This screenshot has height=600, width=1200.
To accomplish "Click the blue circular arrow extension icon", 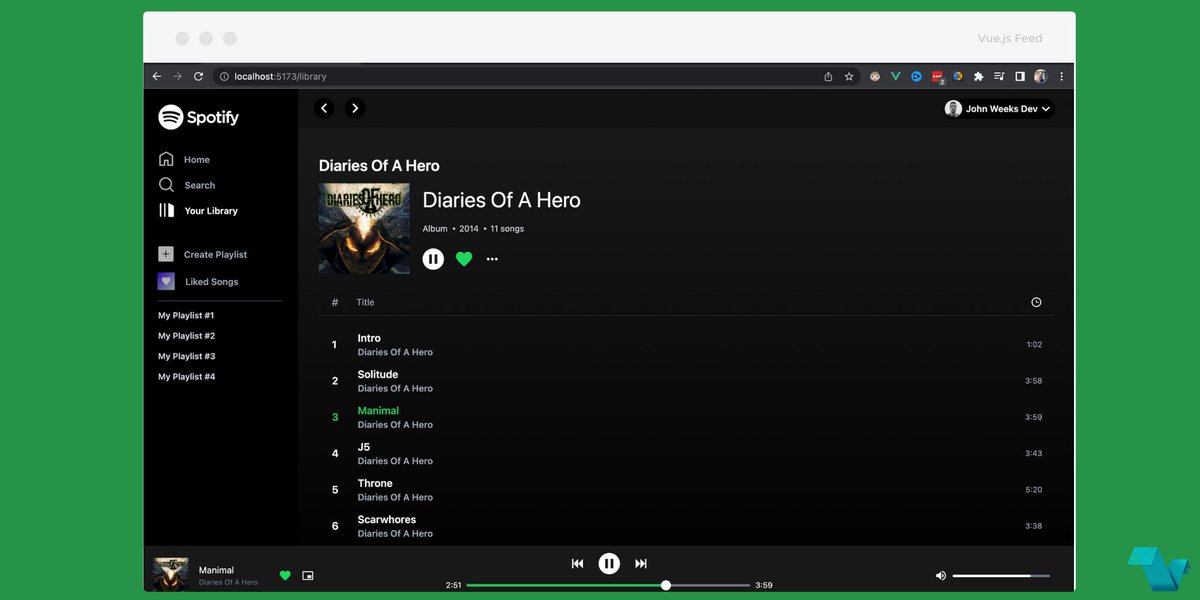I will pos(916,76).
